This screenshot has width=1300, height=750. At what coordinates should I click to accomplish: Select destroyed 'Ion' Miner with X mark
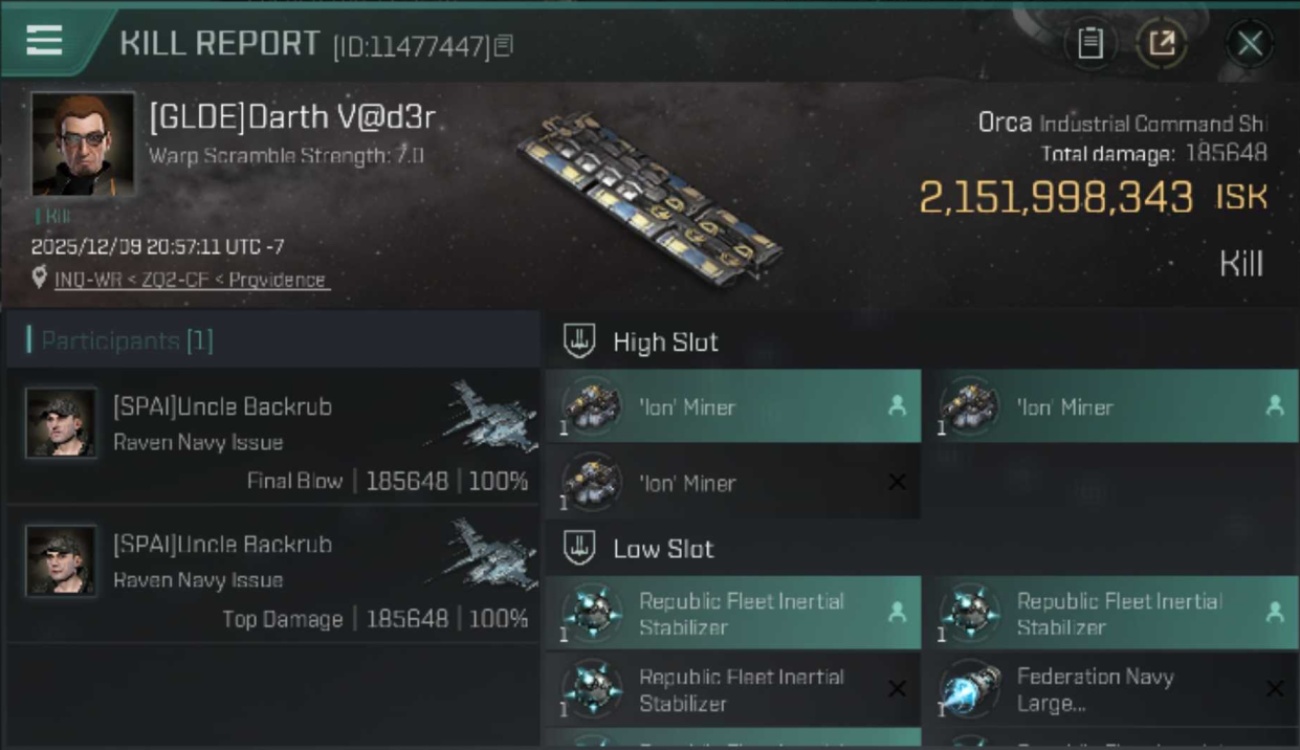732,483
